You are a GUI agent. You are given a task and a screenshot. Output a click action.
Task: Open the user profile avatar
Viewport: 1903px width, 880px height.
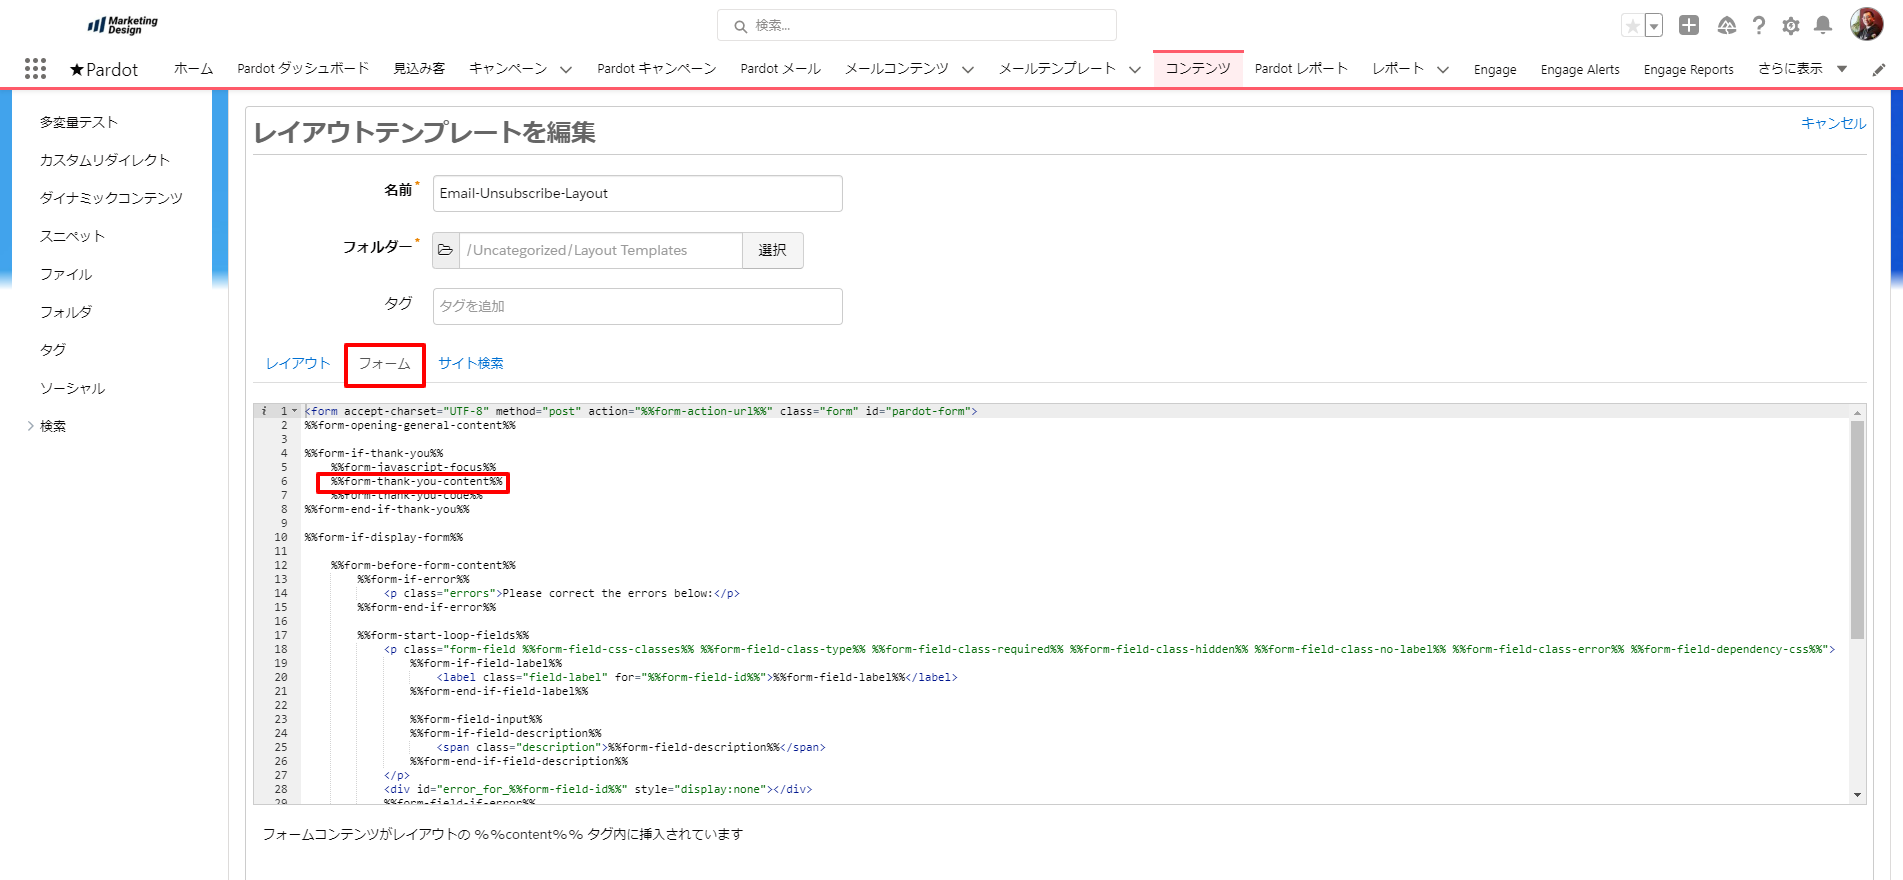pos(1866,25)
